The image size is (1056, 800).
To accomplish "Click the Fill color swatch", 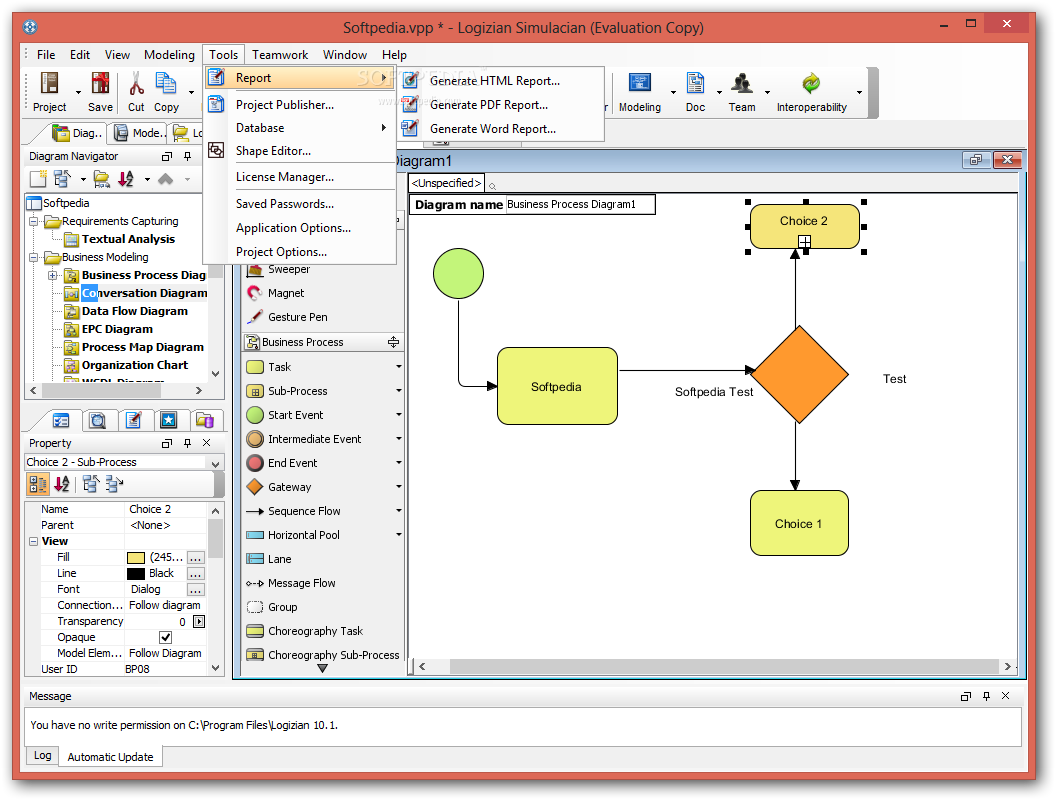I will pyautogui.click(x=136, y=558).
